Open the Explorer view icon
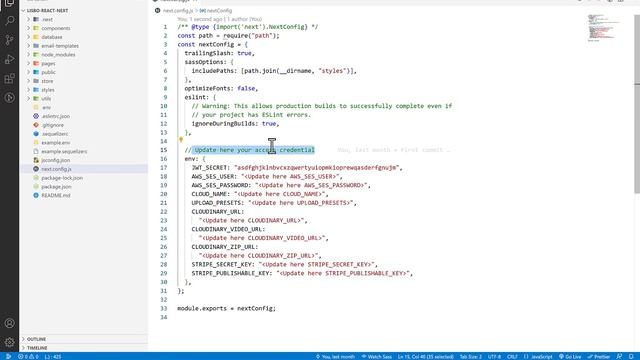This screenshot has height=360, width=640. tap(9, 3)
